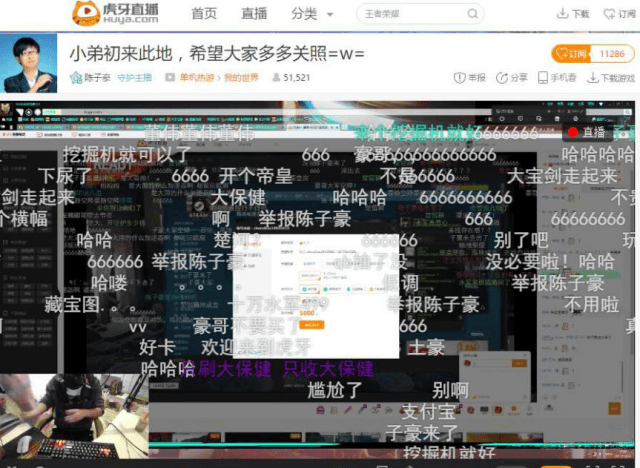
Task: Open the 单机热游 category link
Action: click(x=197, y=78)
